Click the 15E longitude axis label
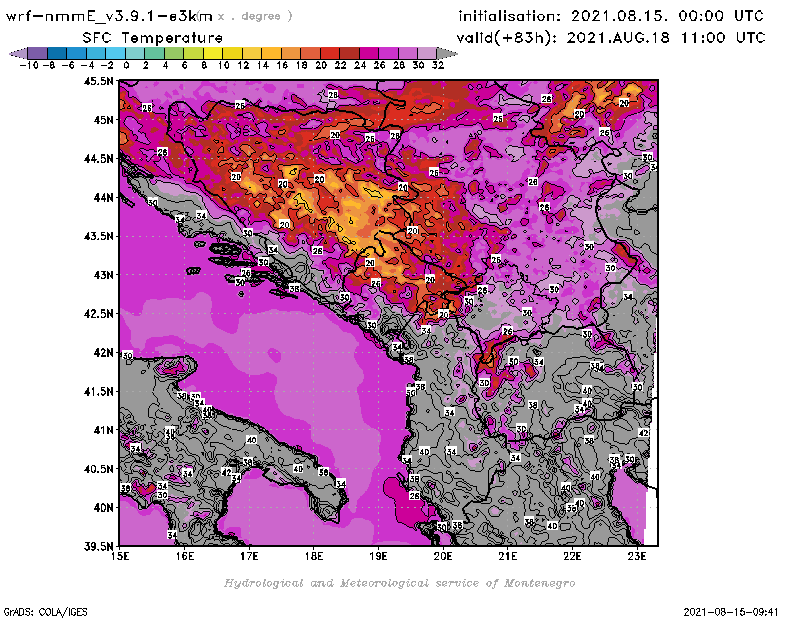This screenshot has height=618, width=800. click(120, 556)
